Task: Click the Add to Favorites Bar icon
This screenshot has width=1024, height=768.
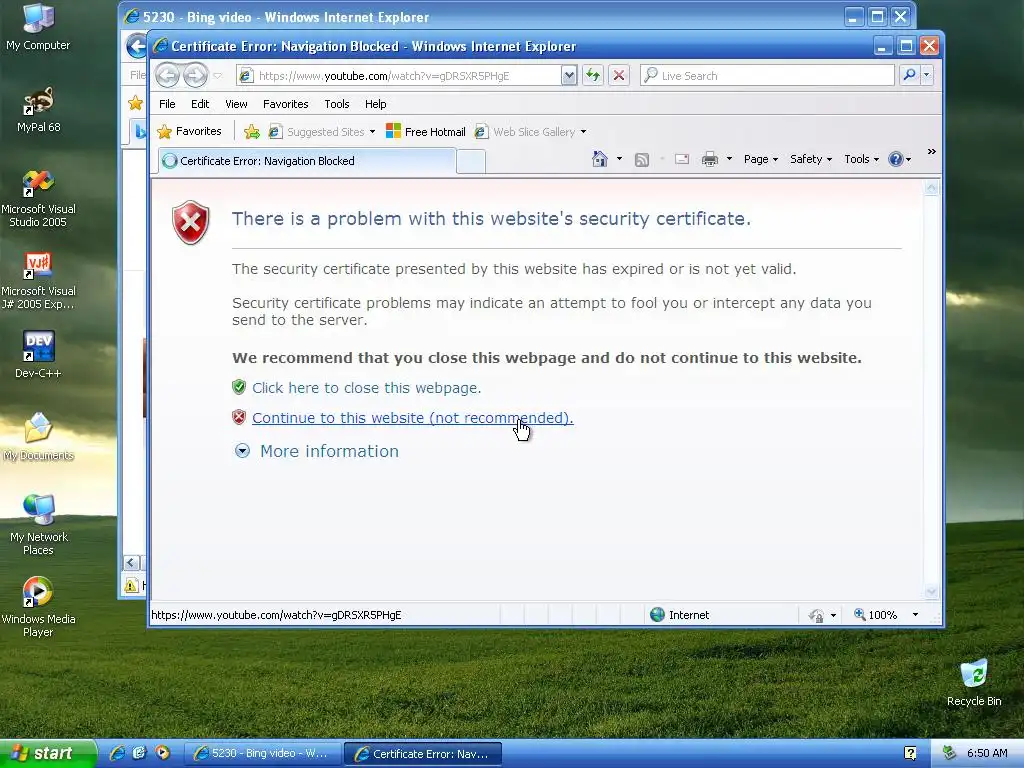Action: click(251, 132)
